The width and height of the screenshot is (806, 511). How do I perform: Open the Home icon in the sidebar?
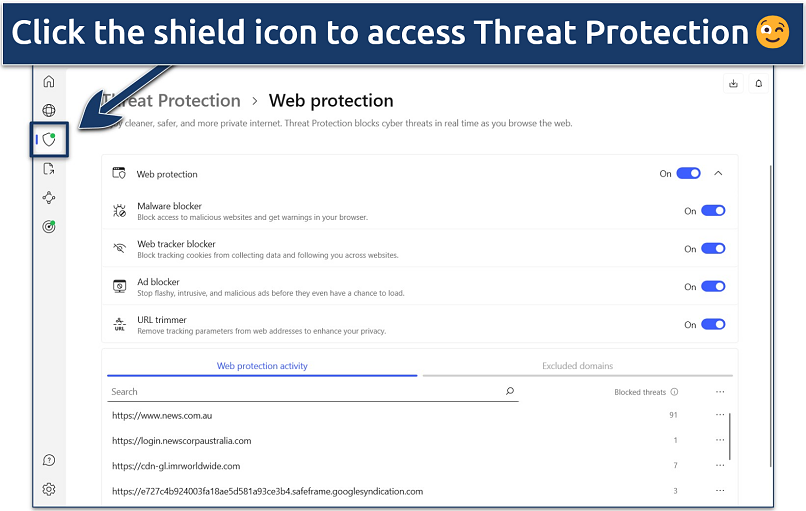tap(49, 82)
